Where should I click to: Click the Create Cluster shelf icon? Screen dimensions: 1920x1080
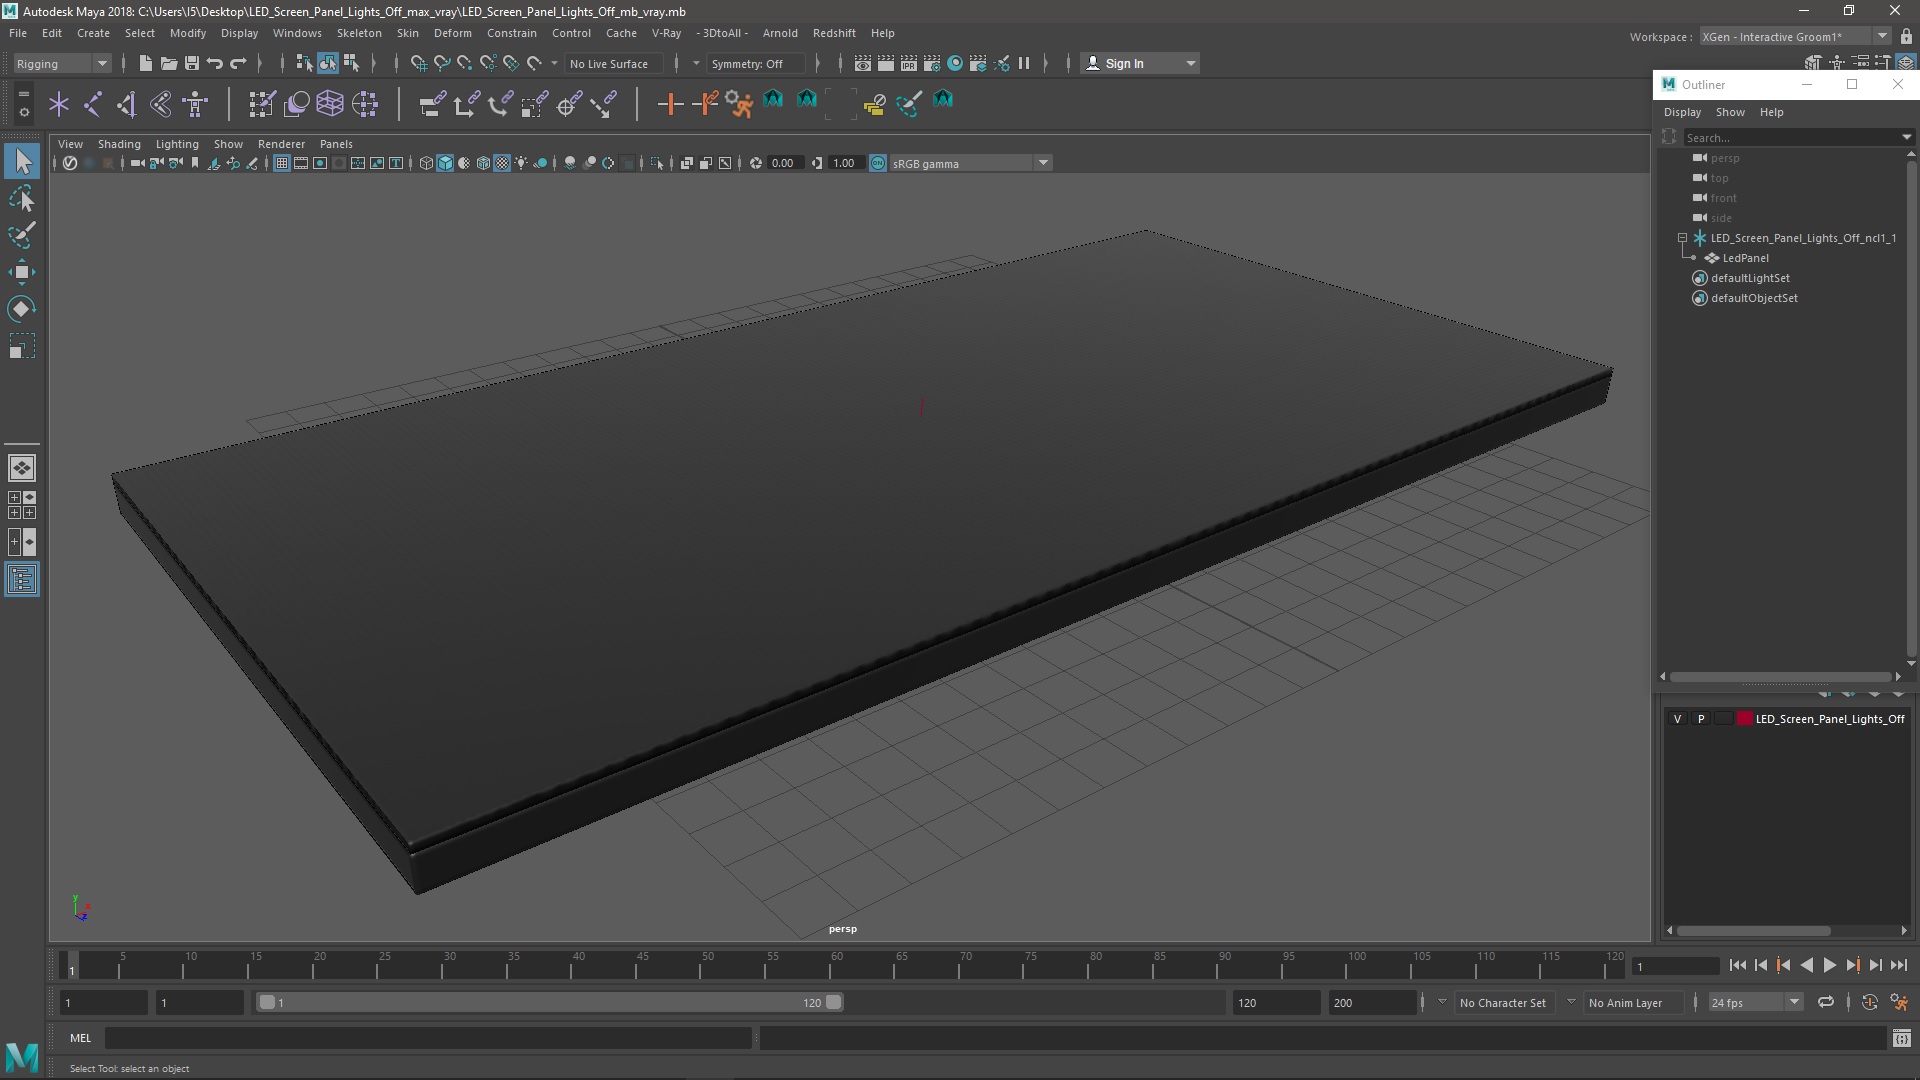tap(365, 104)
